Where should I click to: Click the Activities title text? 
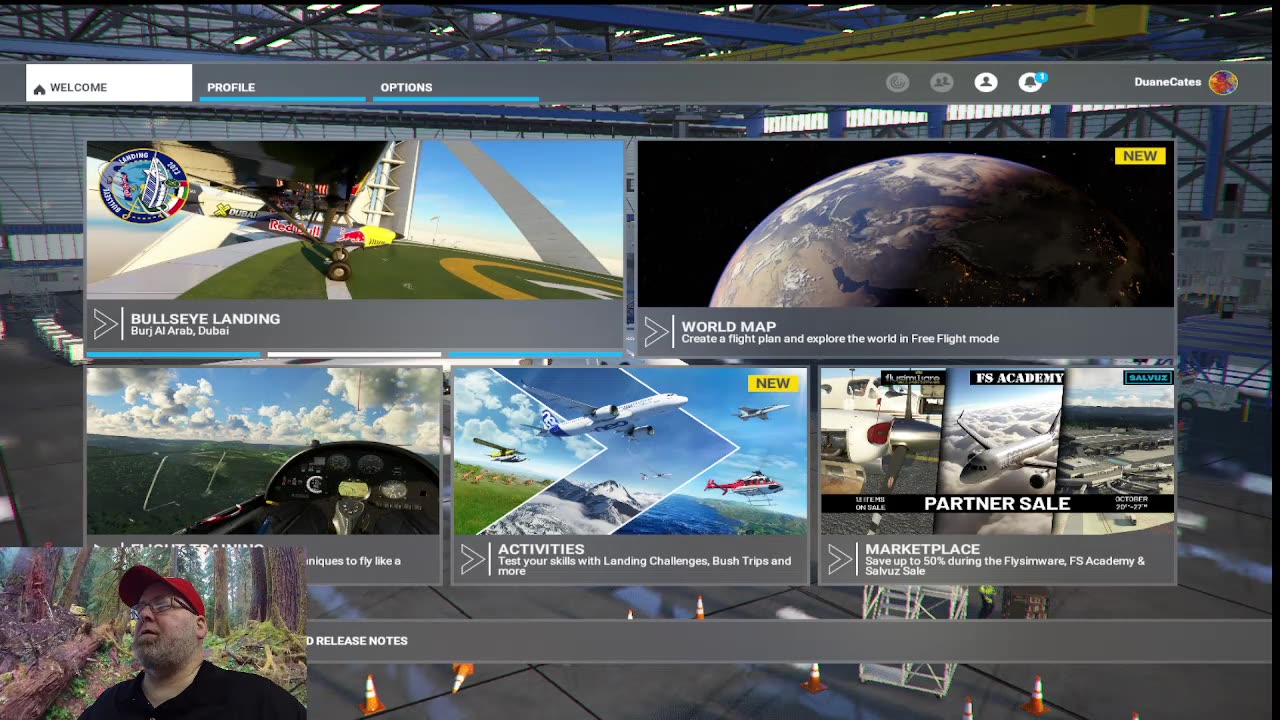[541, 549]
